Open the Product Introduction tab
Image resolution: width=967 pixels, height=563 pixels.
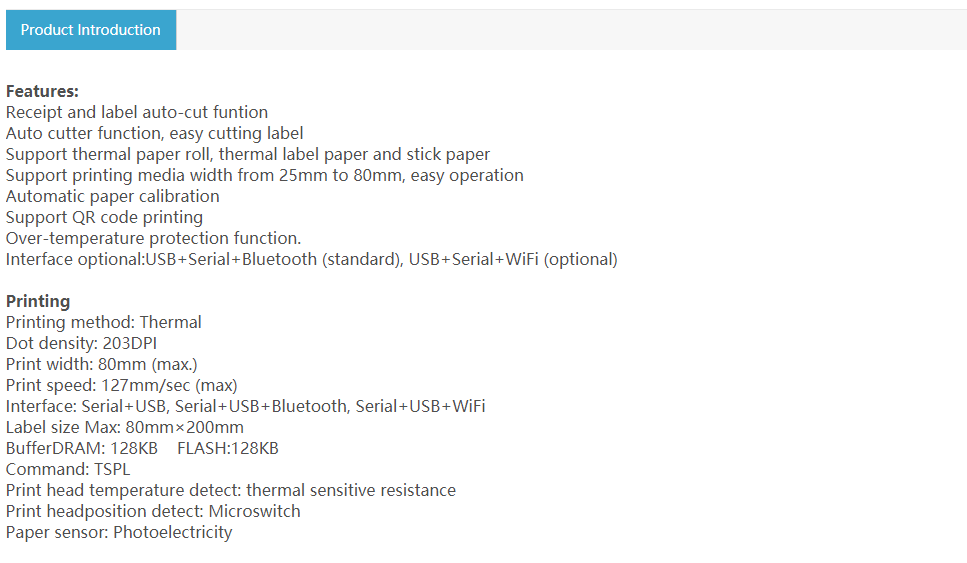click(x=90, y=30)
